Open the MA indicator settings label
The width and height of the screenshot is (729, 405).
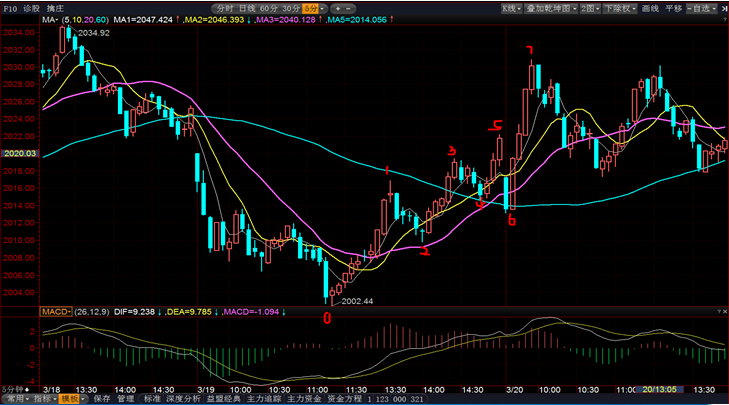click(50, 20)
